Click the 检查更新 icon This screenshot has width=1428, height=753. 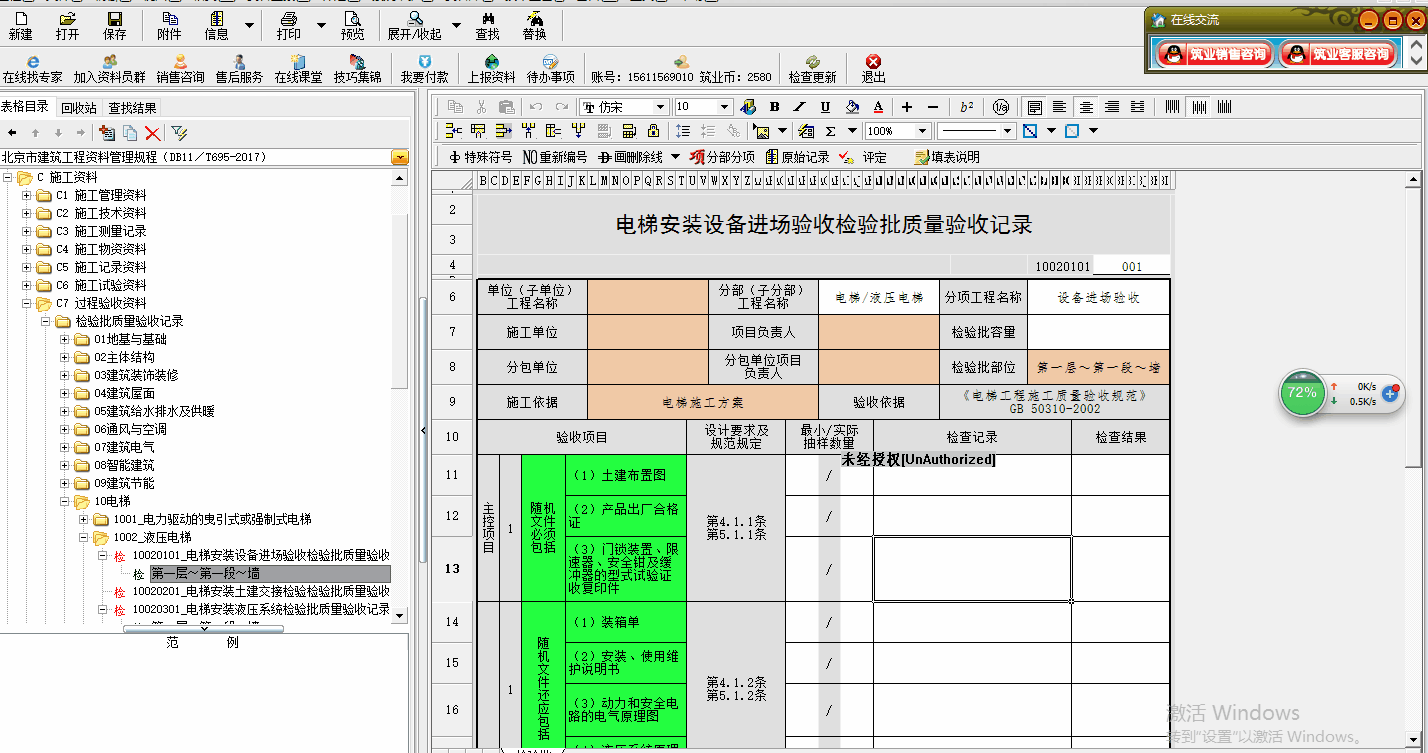[x=812, y=68]
